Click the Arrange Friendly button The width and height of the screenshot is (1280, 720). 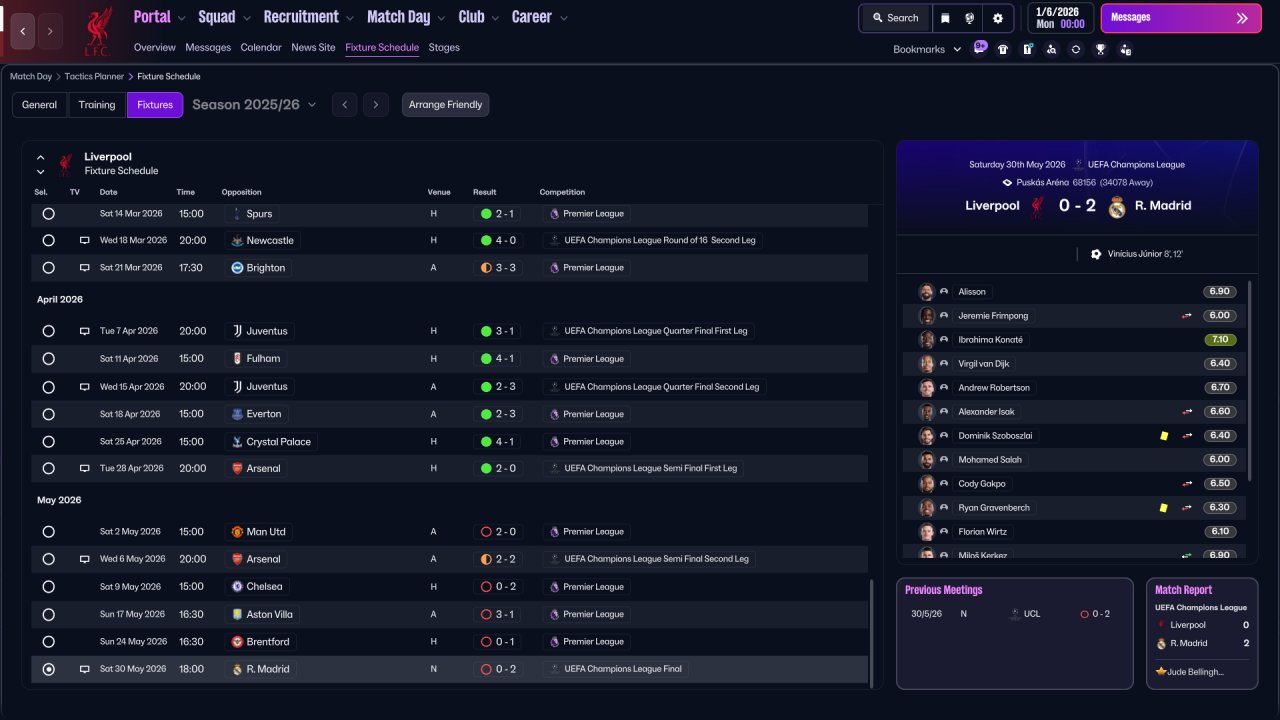pyautogui.click(x=446, y=105)
